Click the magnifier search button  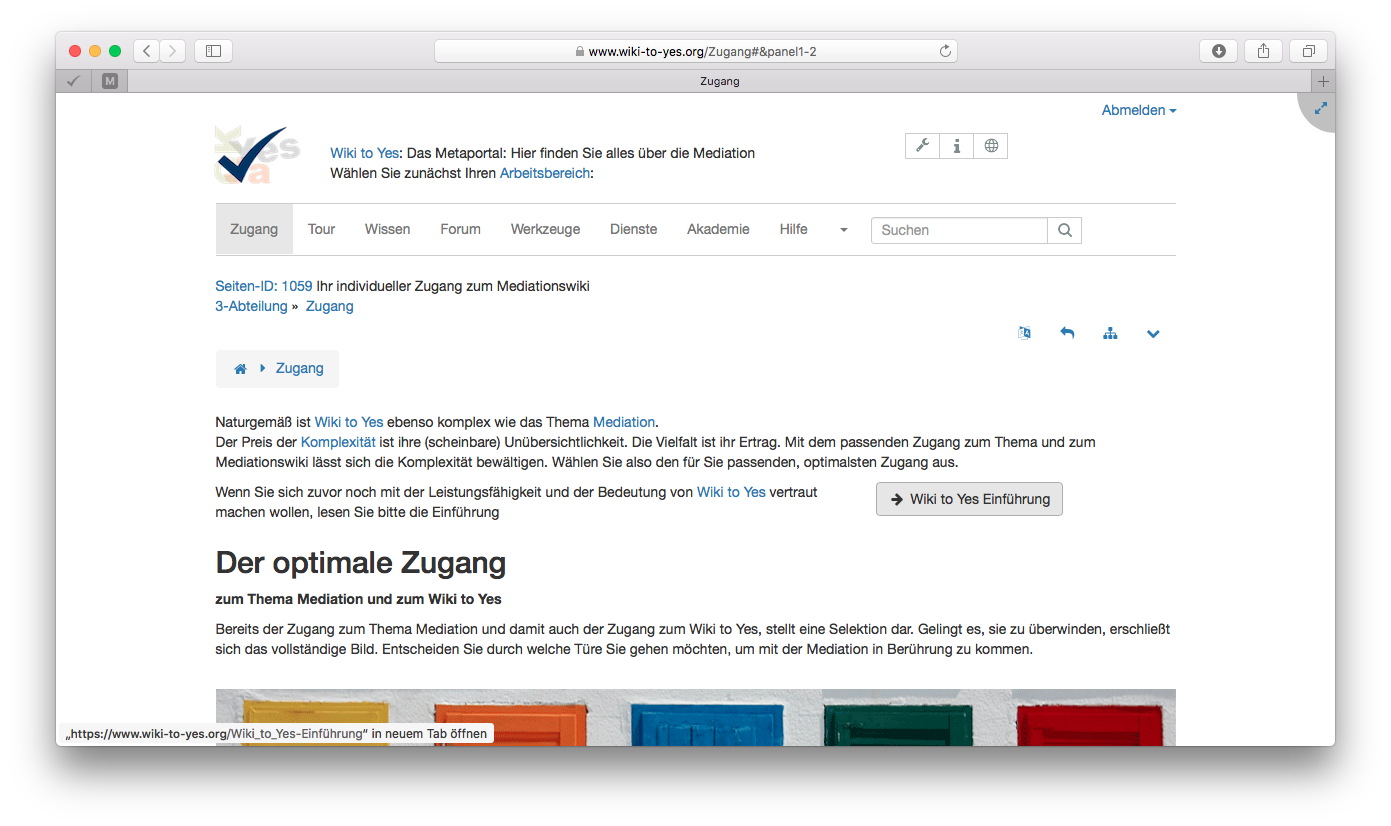click(1064, 230)
